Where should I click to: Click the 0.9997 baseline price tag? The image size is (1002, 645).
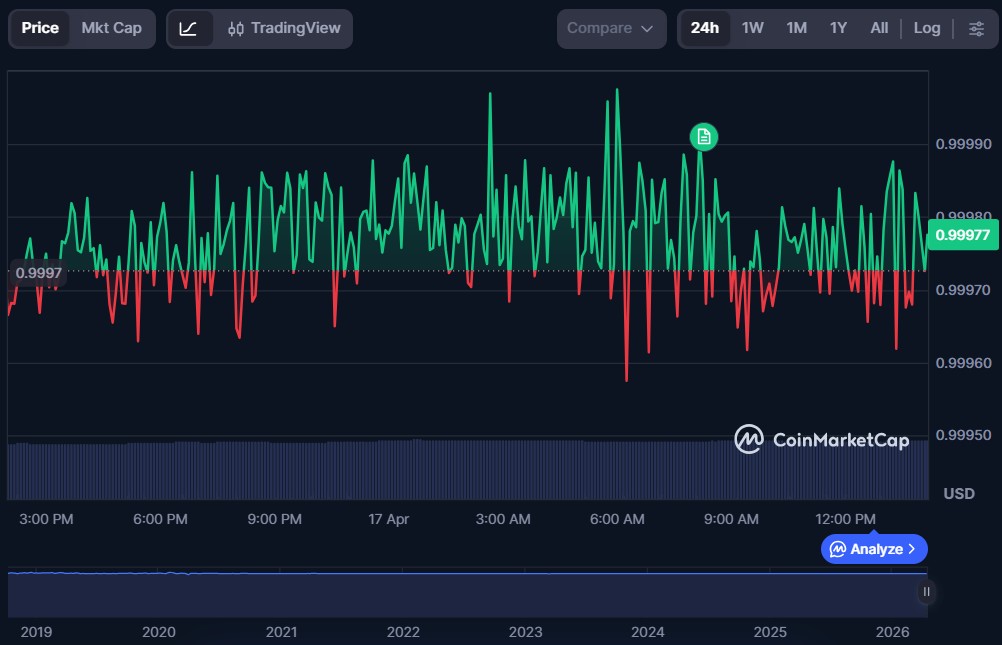[x=38, y=272]
